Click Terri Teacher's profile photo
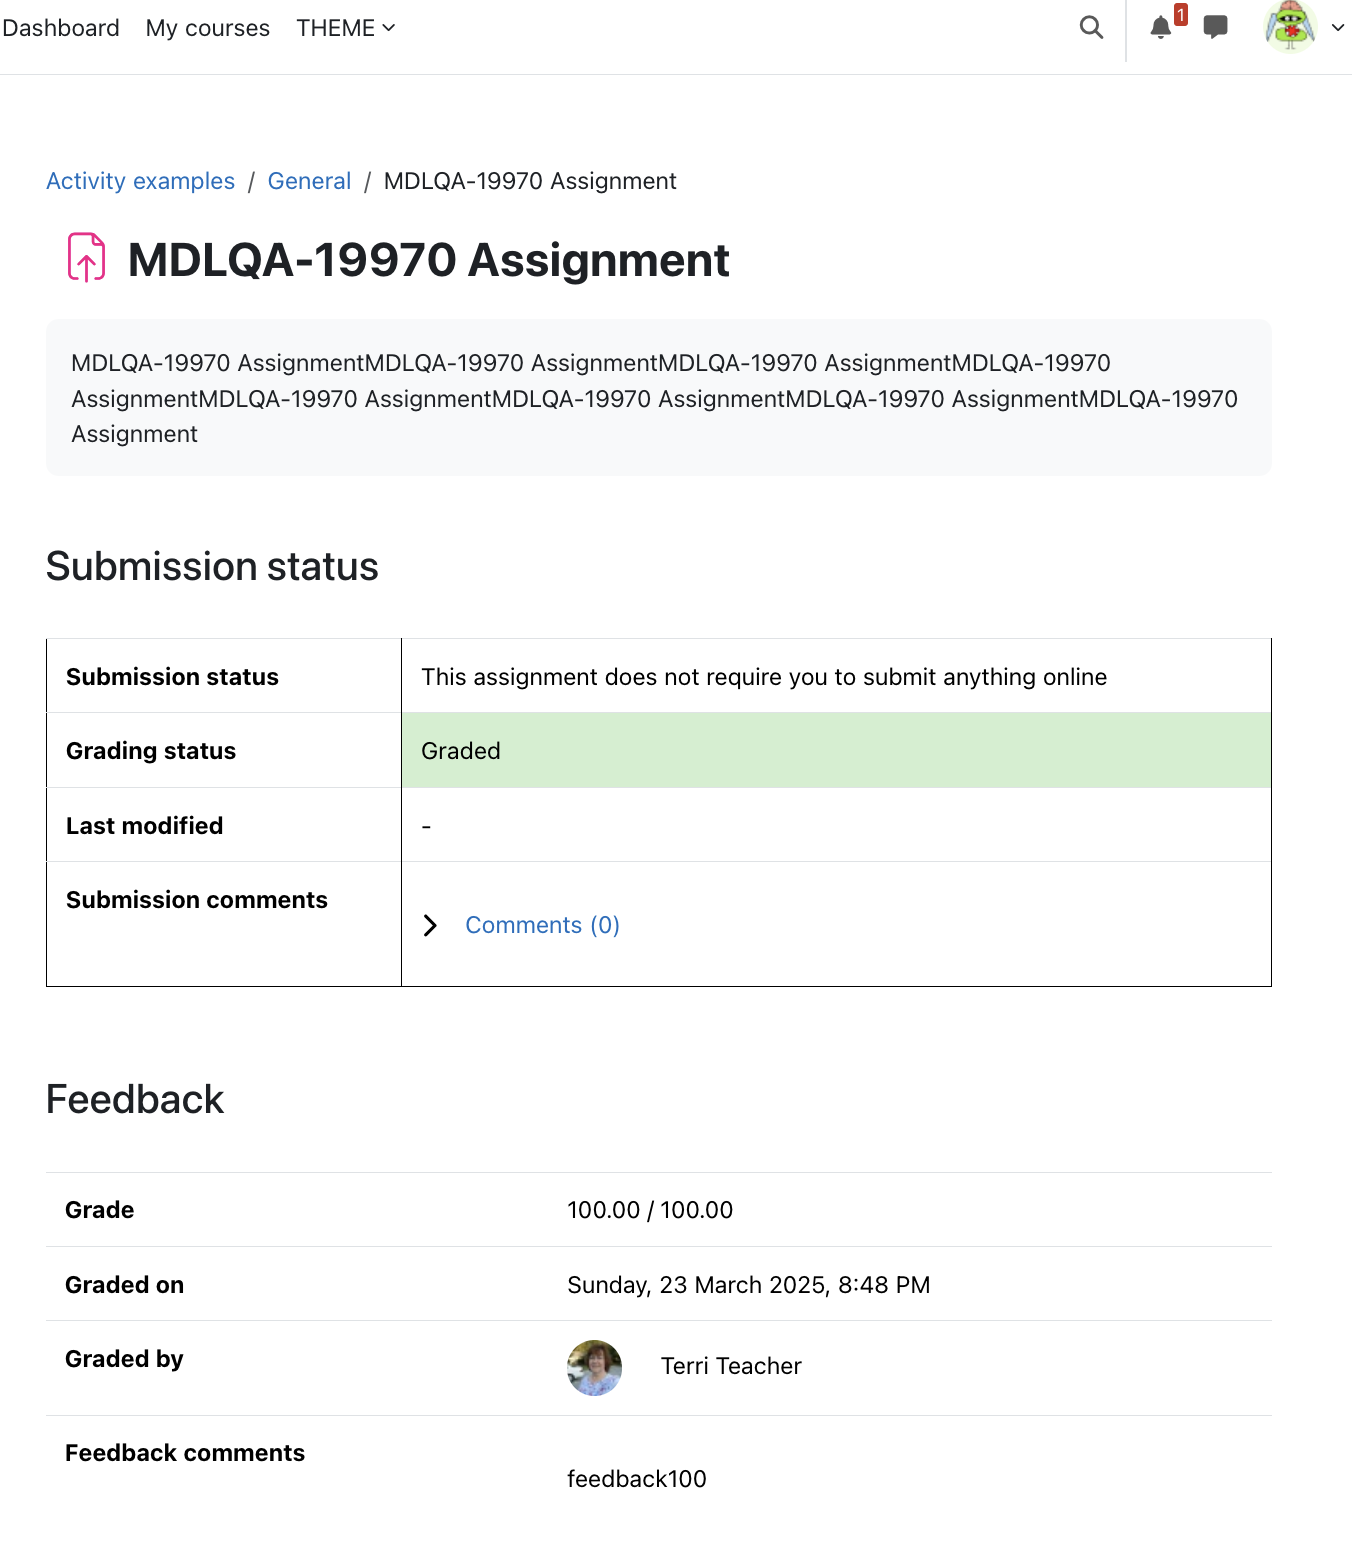The width and height of the screenshot is (1352, 1566). coord(594,1367)
